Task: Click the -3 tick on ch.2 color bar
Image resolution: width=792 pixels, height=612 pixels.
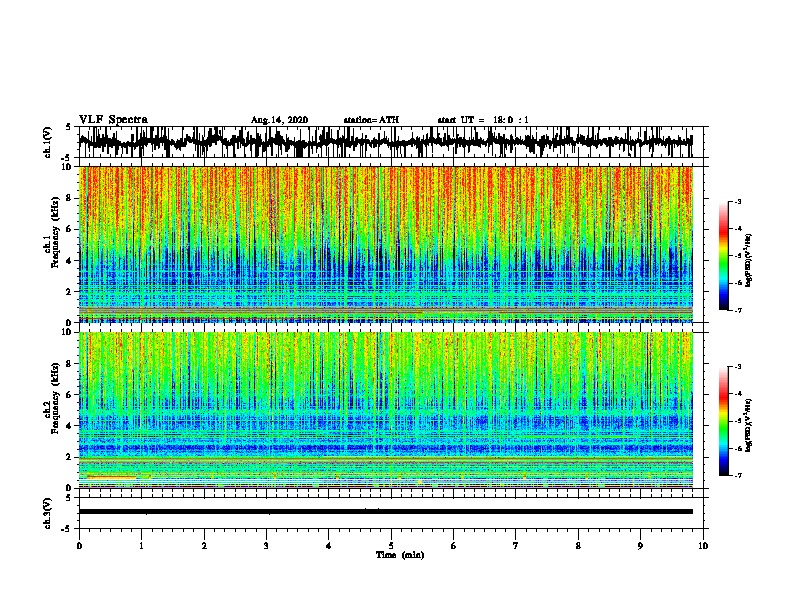Action: pos(737,367)
